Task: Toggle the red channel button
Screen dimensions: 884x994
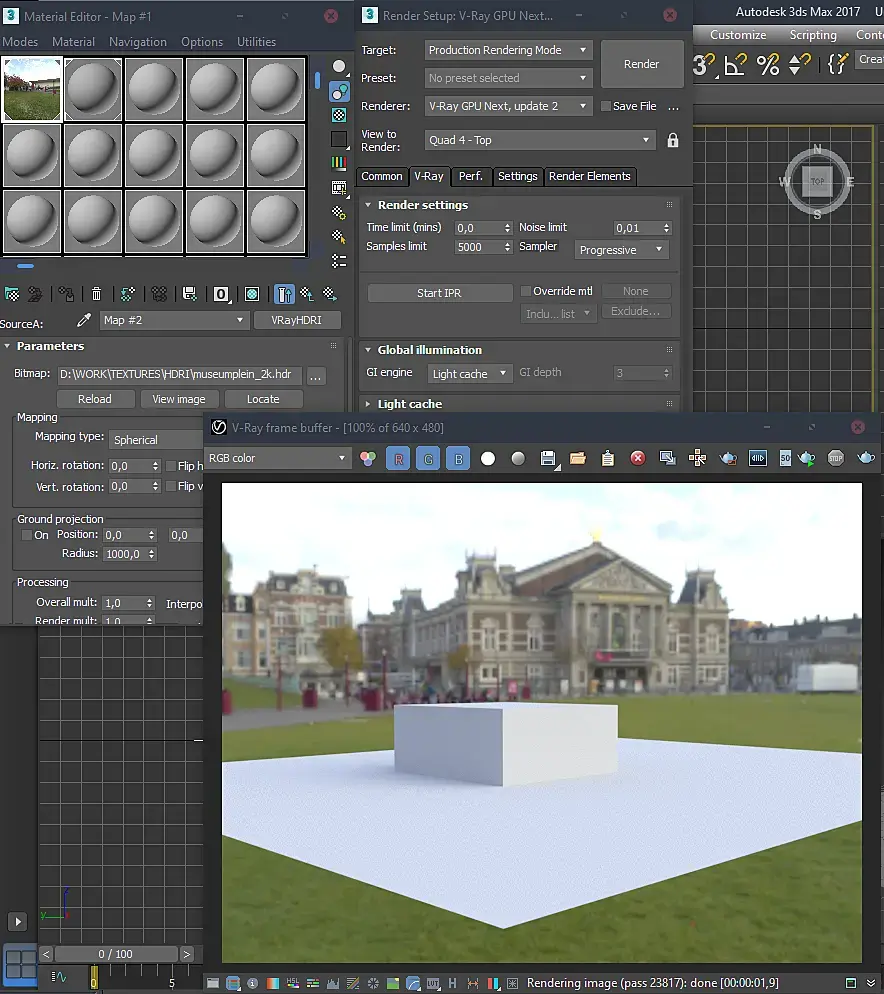Action: click(x=398, y=458)
